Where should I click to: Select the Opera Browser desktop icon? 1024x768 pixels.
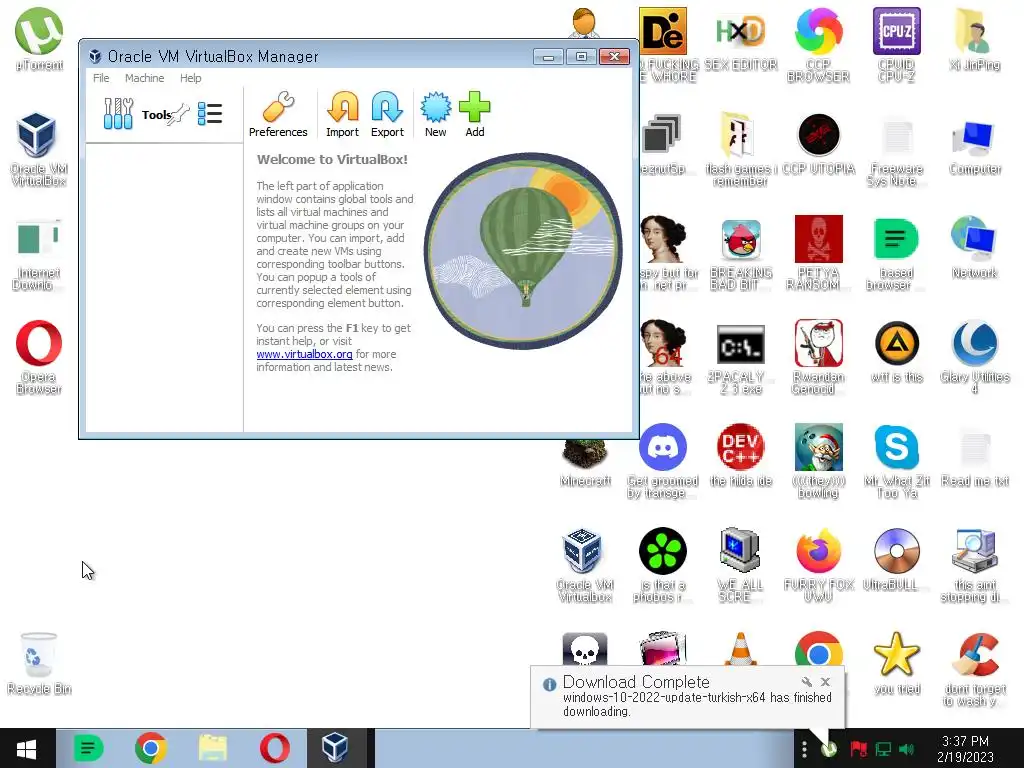[39, 357]
